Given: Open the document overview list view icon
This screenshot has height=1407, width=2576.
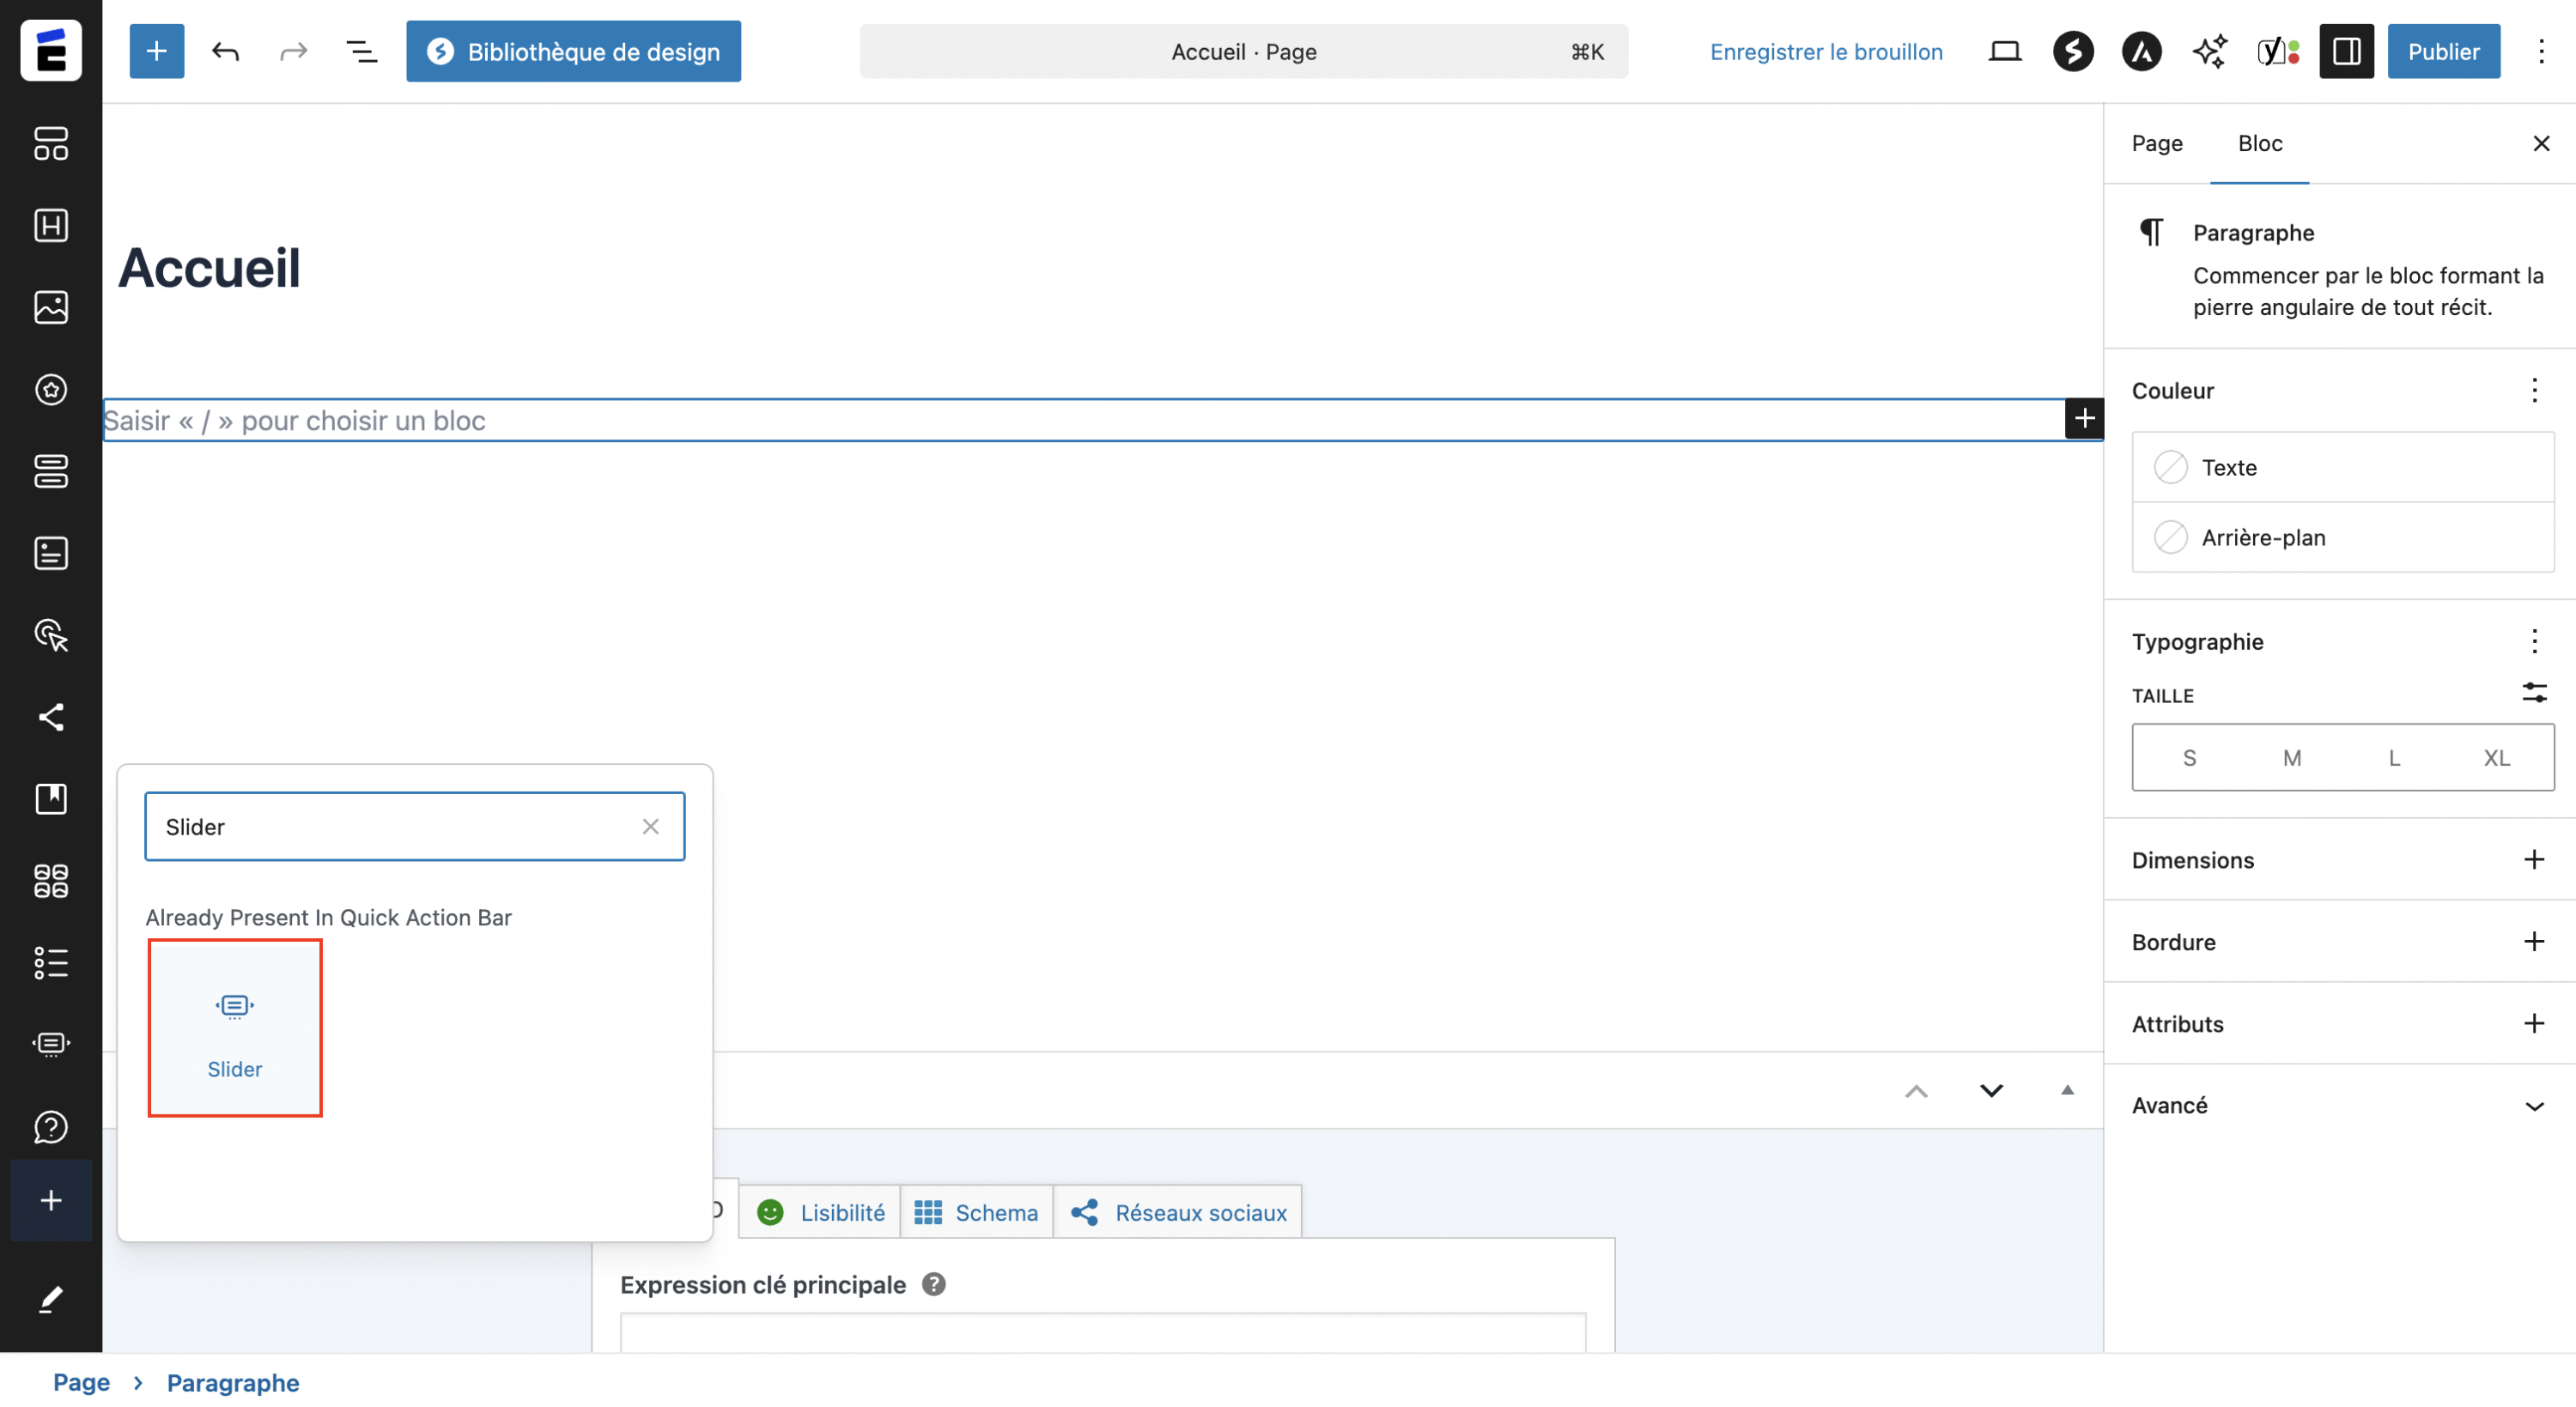Looking at the screenshot, I should pyautogui.click(x=360, y=51).
